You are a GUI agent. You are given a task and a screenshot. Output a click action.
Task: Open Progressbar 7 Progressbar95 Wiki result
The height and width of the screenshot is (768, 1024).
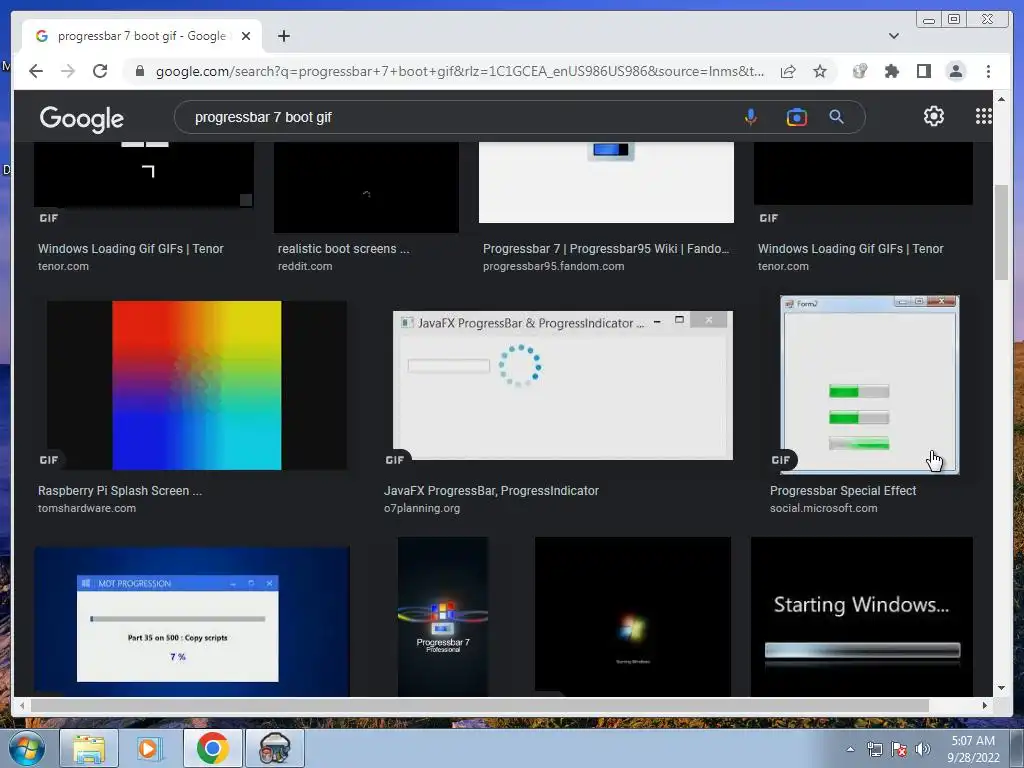605,249
